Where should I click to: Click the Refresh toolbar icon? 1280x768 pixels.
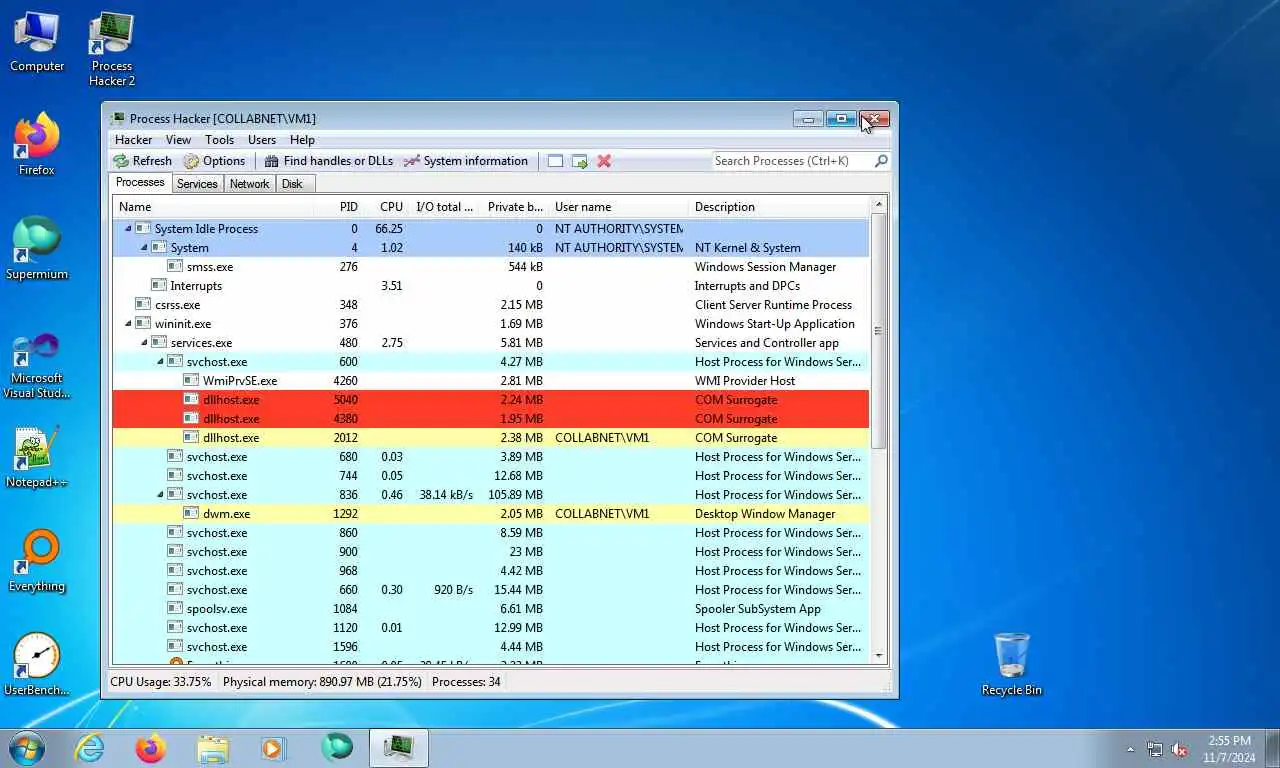coord(121,161)
